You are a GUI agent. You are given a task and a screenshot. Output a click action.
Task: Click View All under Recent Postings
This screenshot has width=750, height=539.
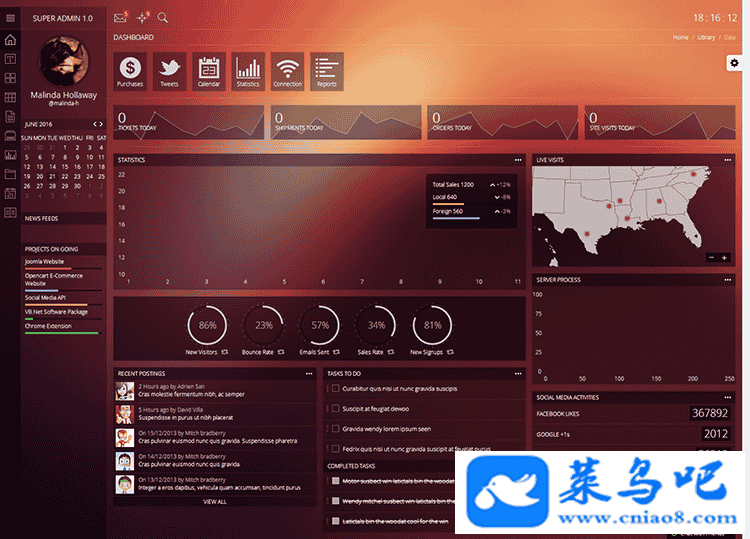pos(215,502)
